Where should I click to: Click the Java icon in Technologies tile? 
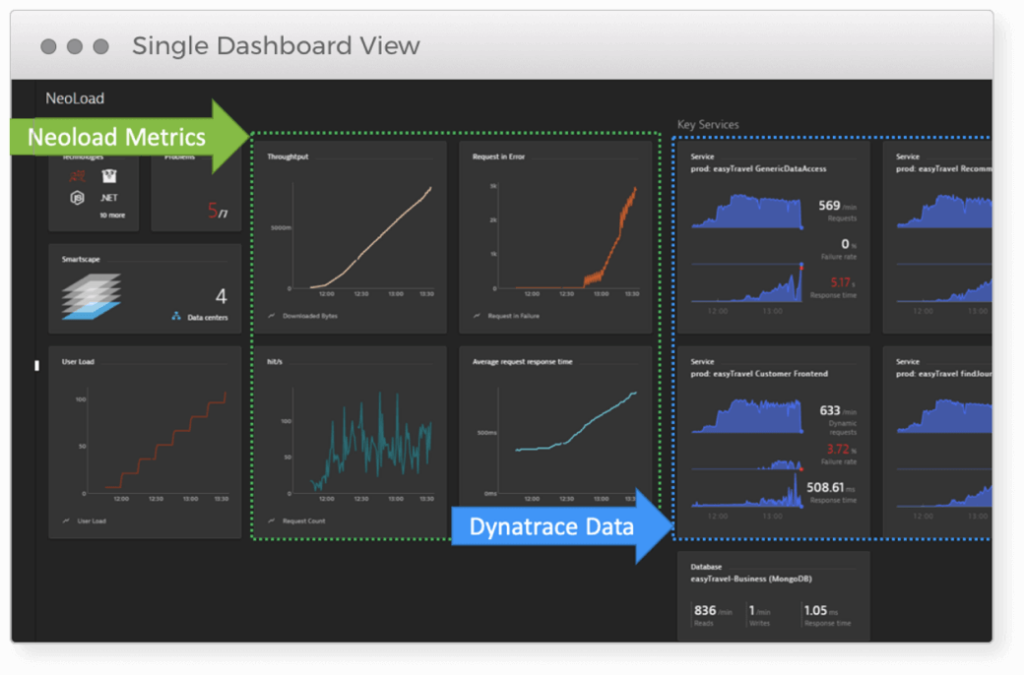point(76,176)
